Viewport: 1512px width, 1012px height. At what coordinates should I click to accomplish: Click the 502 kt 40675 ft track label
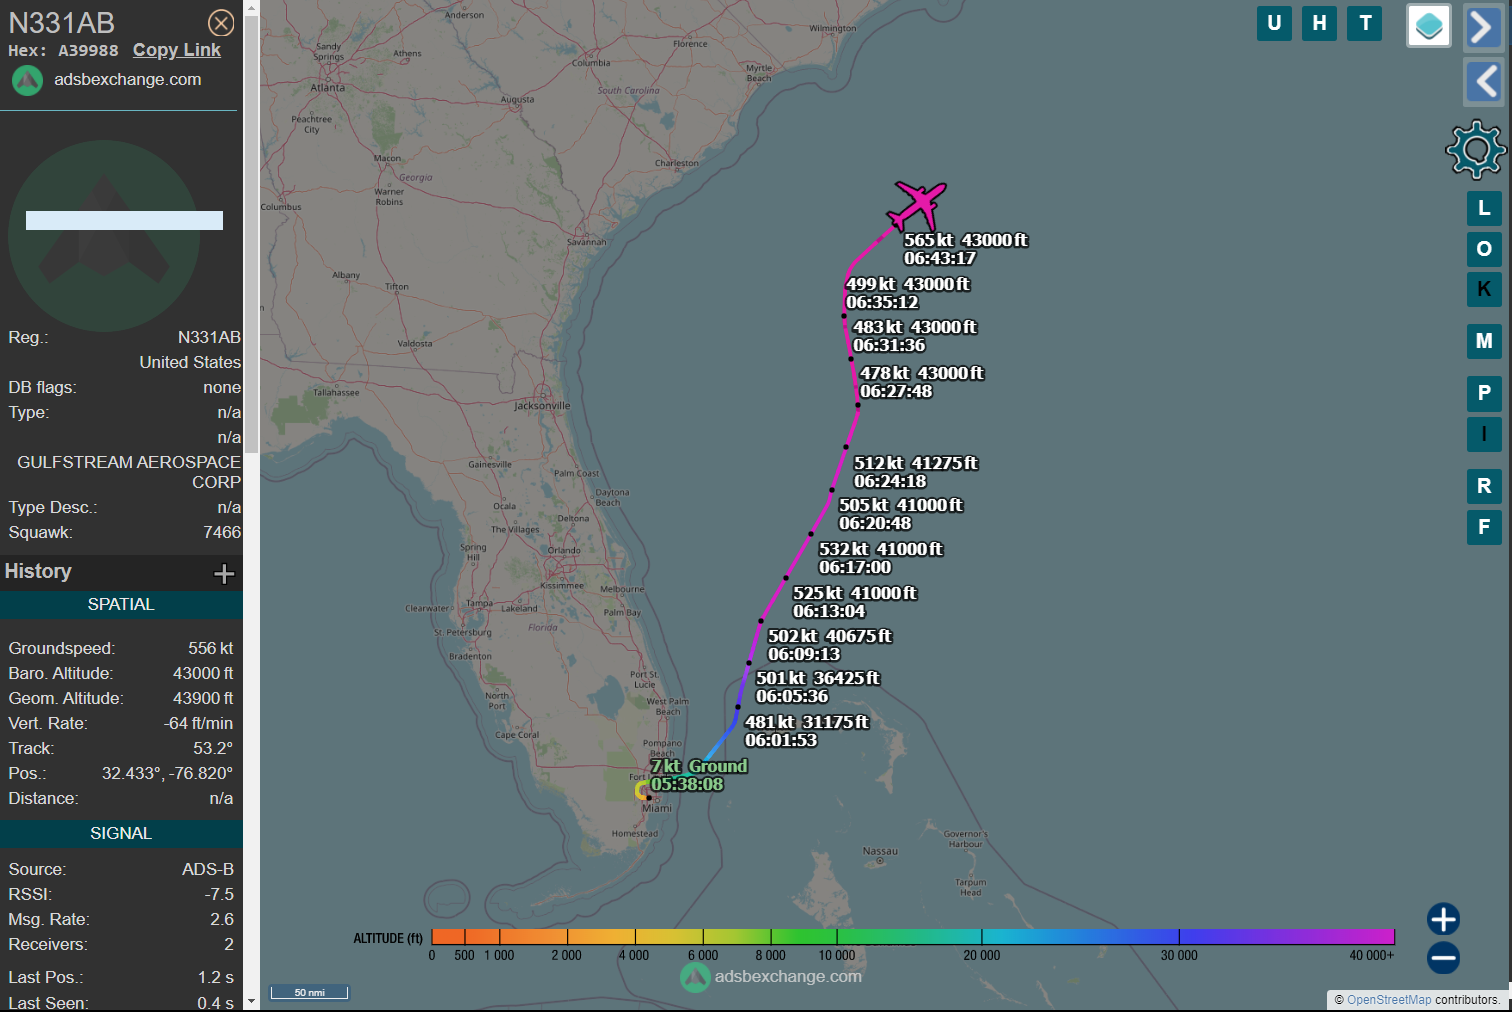click(x=830, y=645)
